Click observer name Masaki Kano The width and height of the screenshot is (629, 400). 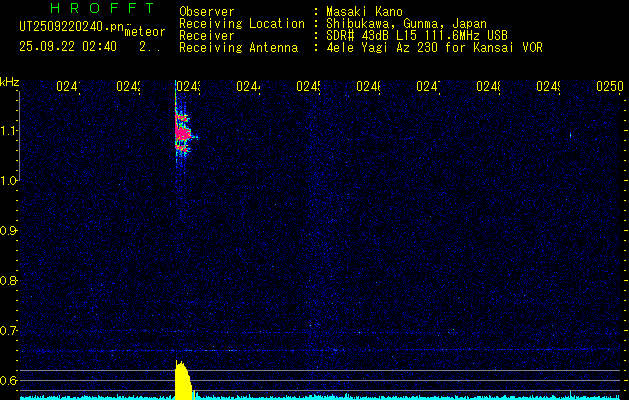[x=364, y=12]
